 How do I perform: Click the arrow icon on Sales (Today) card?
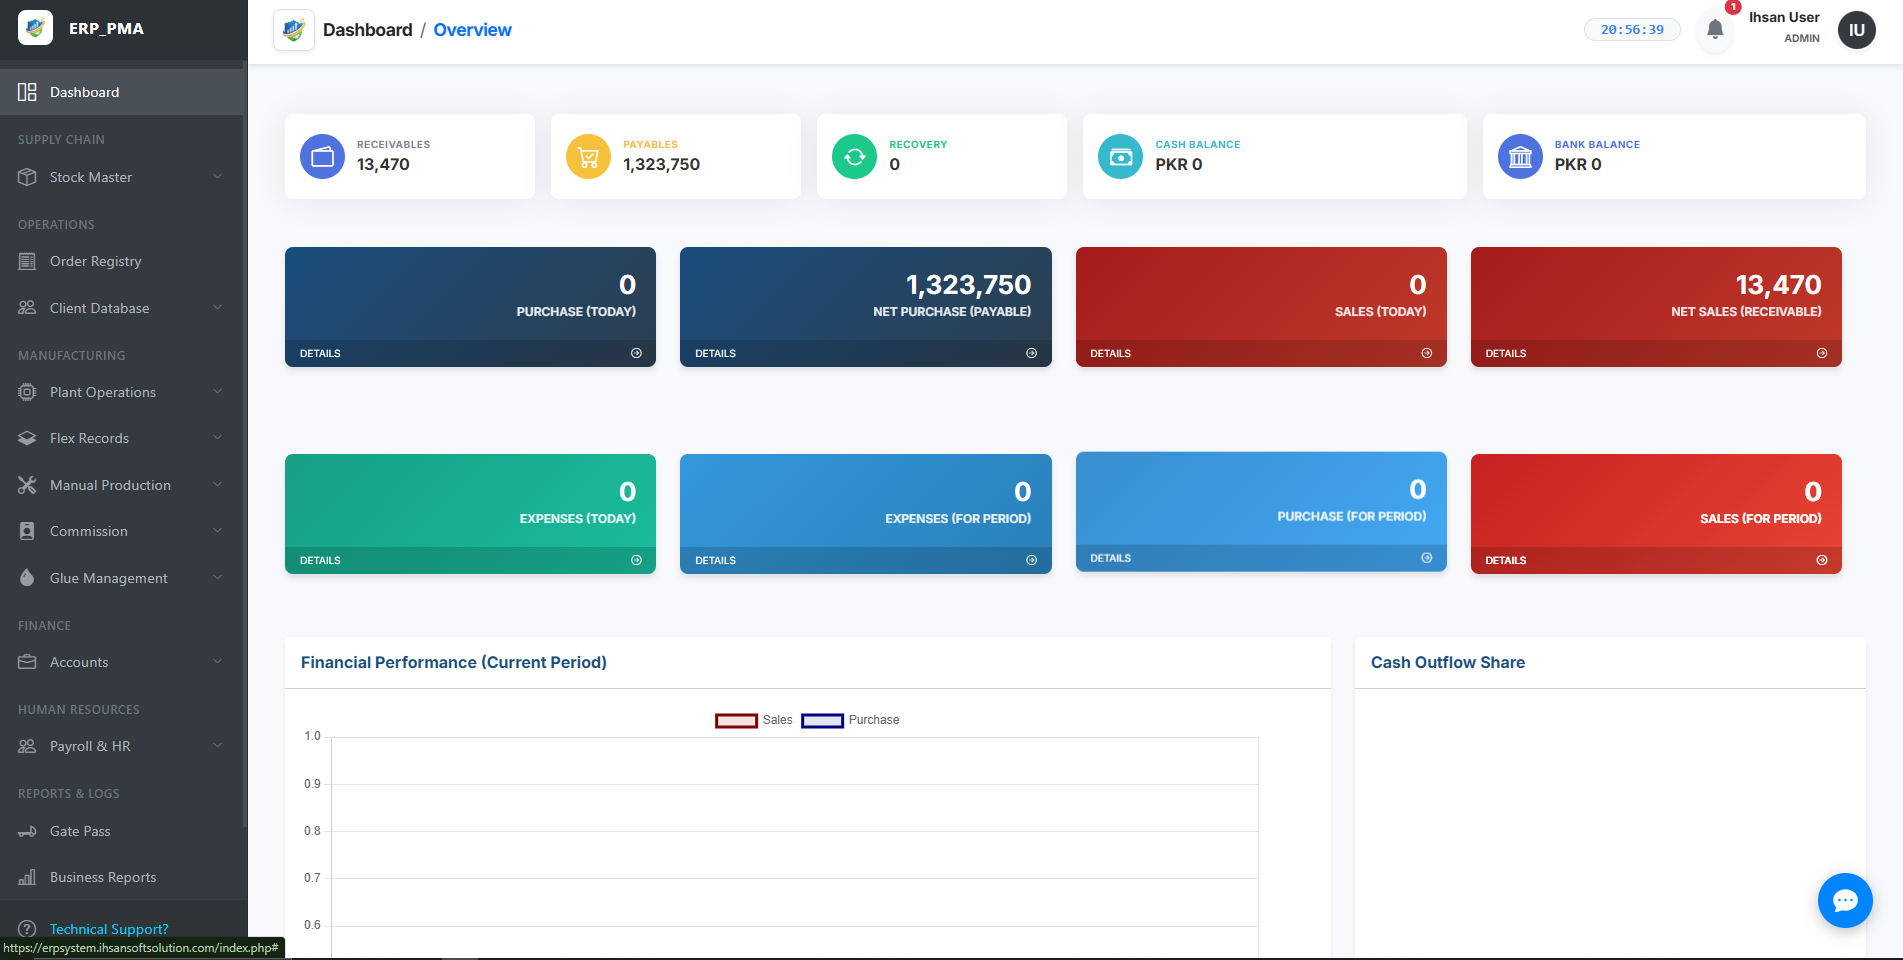click(x=1427, y=353)
